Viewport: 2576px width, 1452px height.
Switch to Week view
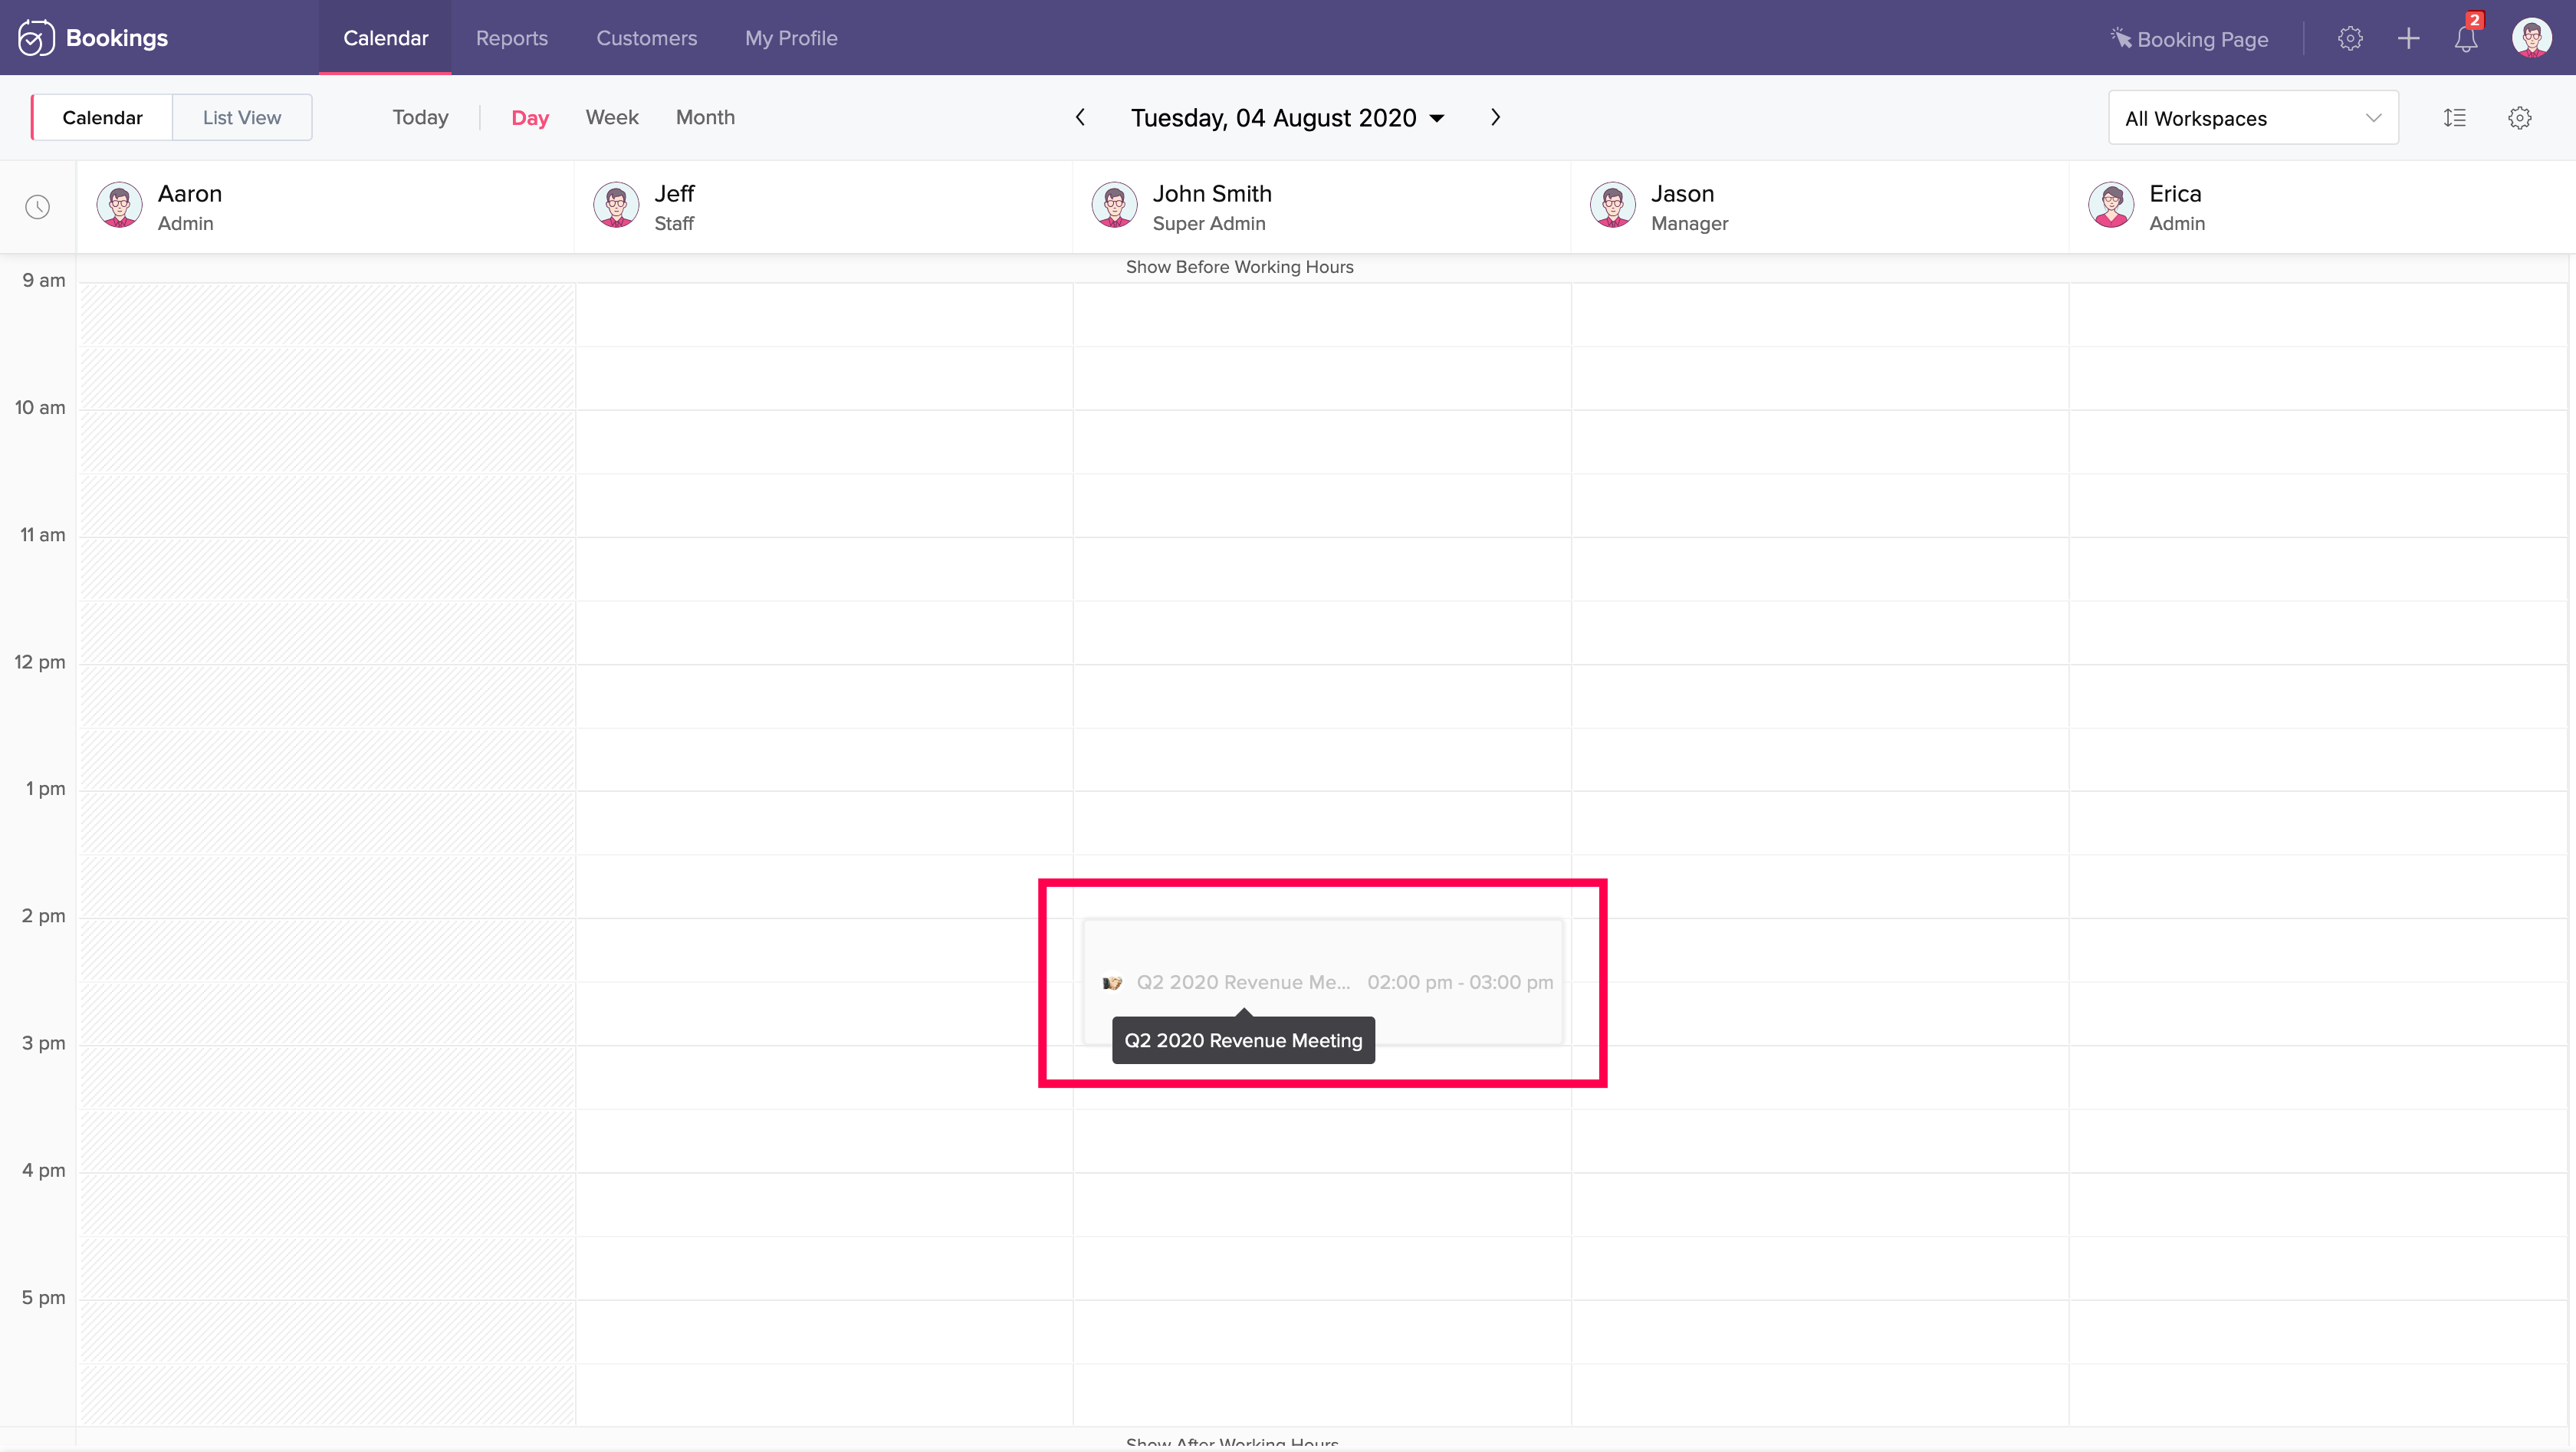click(x=611, y=117)
